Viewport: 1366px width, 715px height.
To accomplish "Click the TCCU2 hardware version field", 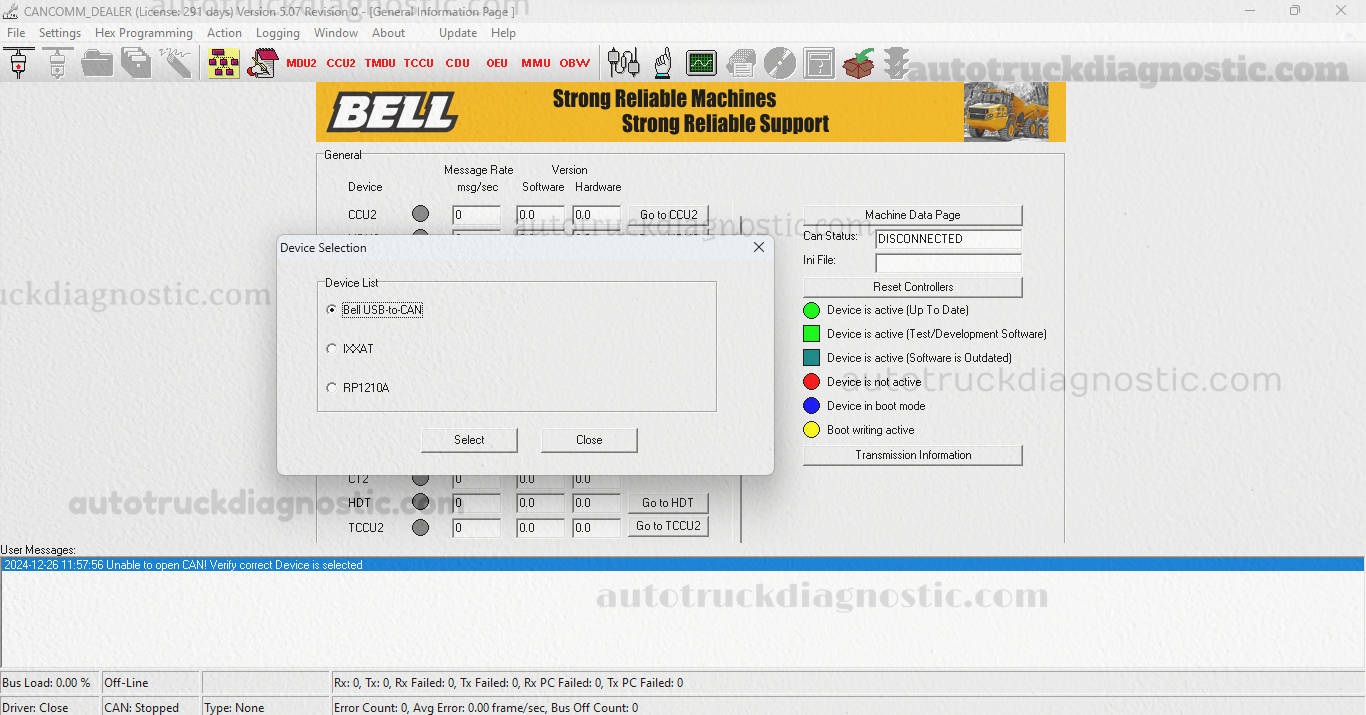I will (596, 527).
